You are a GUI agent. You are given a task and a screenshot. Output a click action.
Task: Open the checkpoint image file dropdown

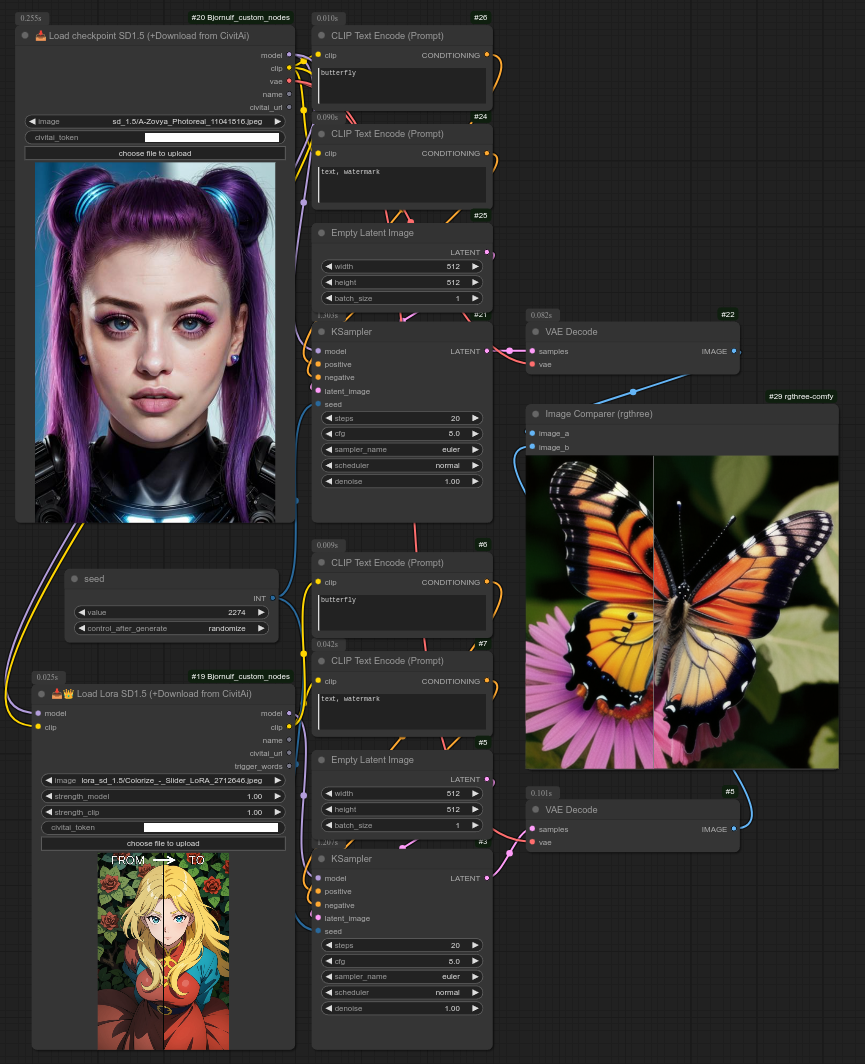point(155,121)
